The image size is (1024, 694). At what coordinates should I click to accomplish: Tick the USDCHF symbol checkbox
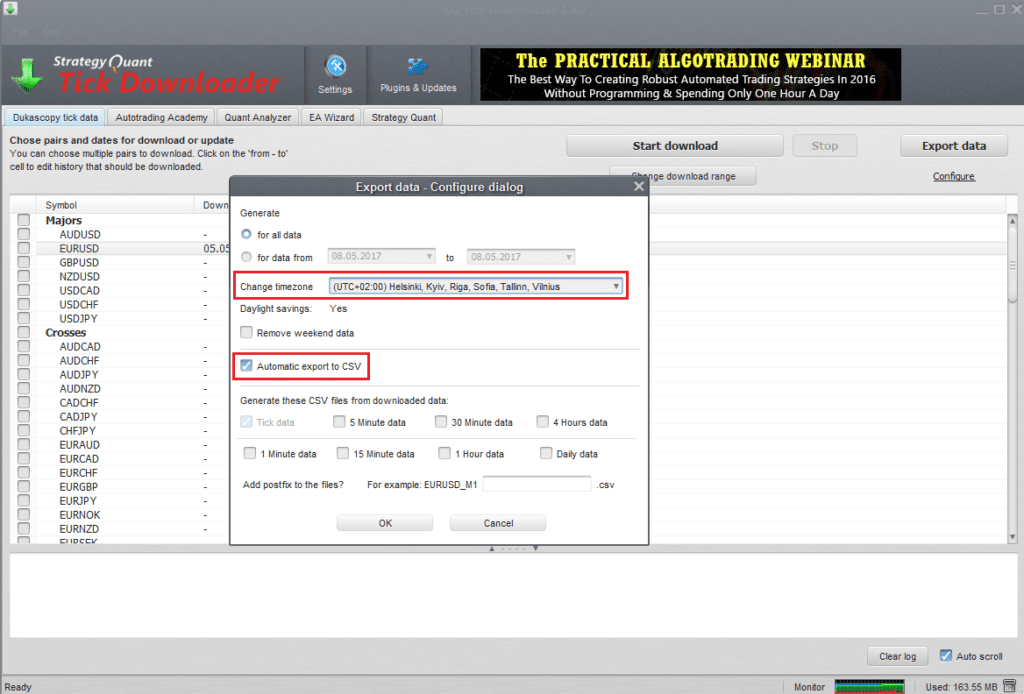24,304
